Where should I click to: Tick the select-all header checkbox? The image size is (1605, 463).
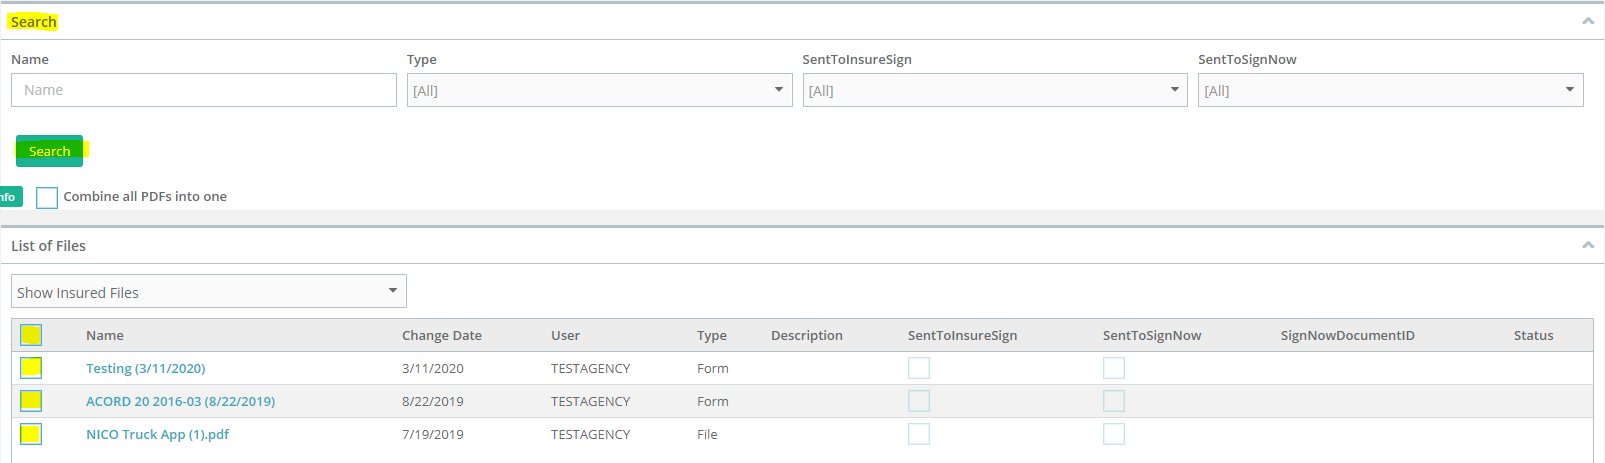click(31, 335)
